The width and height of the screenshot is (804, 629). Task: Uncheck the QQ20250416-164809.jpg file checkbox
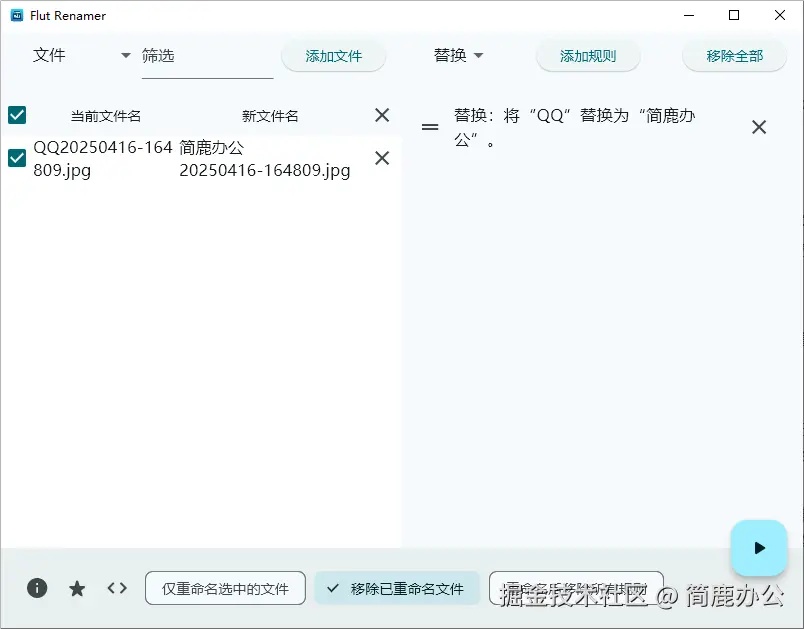click(17, 158)
